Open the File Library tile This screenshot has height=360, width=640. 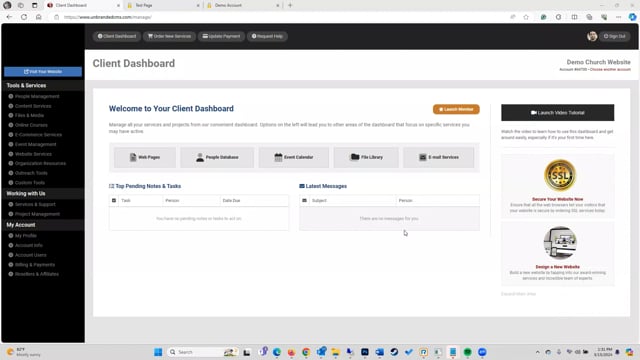[x=366, y=157]
